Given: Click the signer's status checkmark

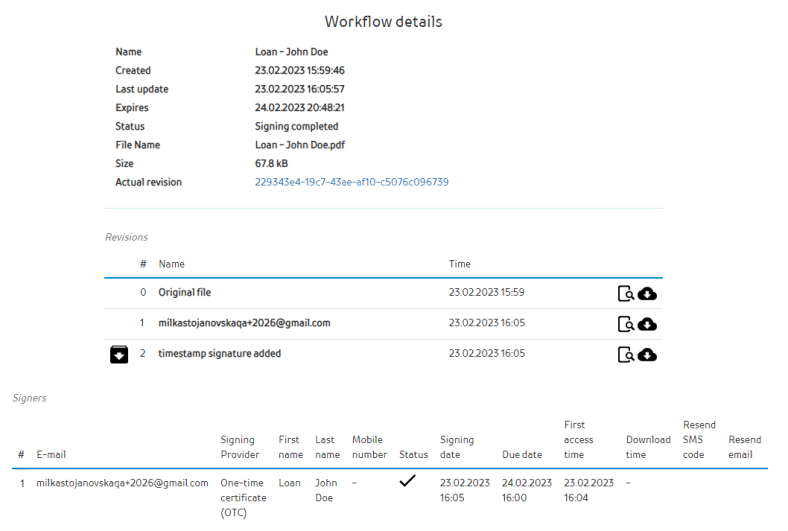Looking at the screenshot, I should tap(407, 481).
